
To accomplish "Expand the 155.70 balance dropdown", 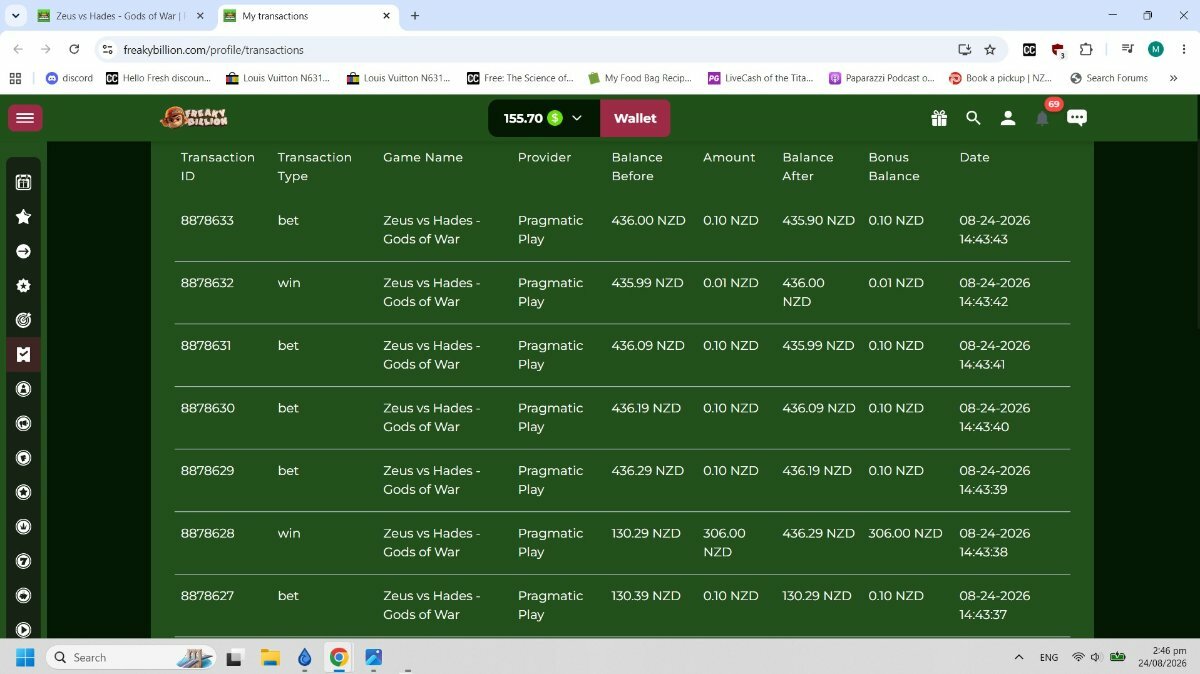I will [577, 118].
